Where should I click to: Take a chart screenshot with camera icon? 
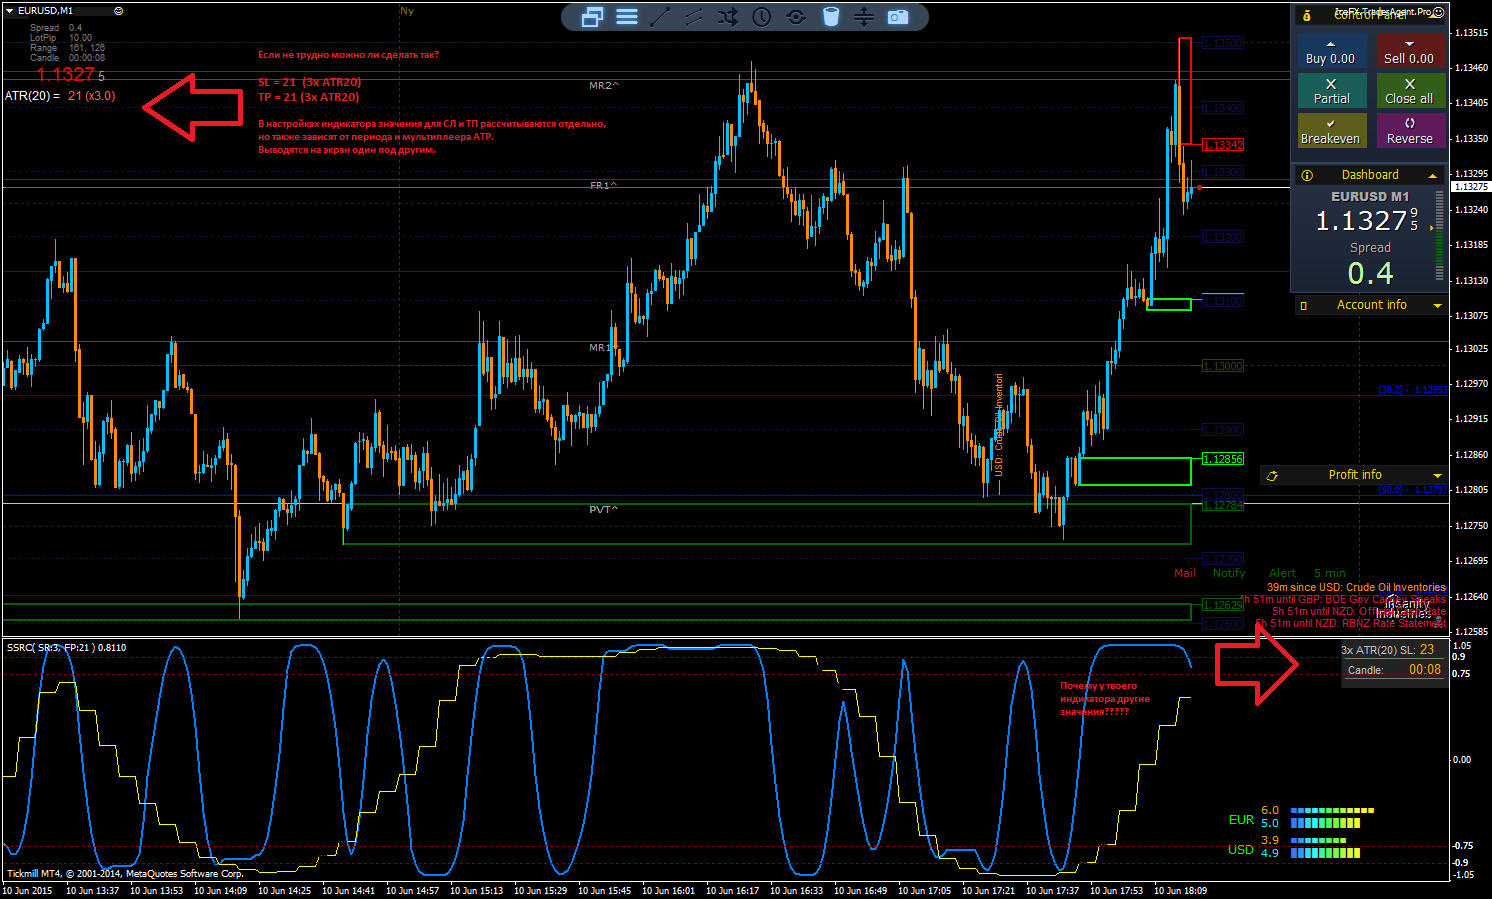(x=898, y=17)
